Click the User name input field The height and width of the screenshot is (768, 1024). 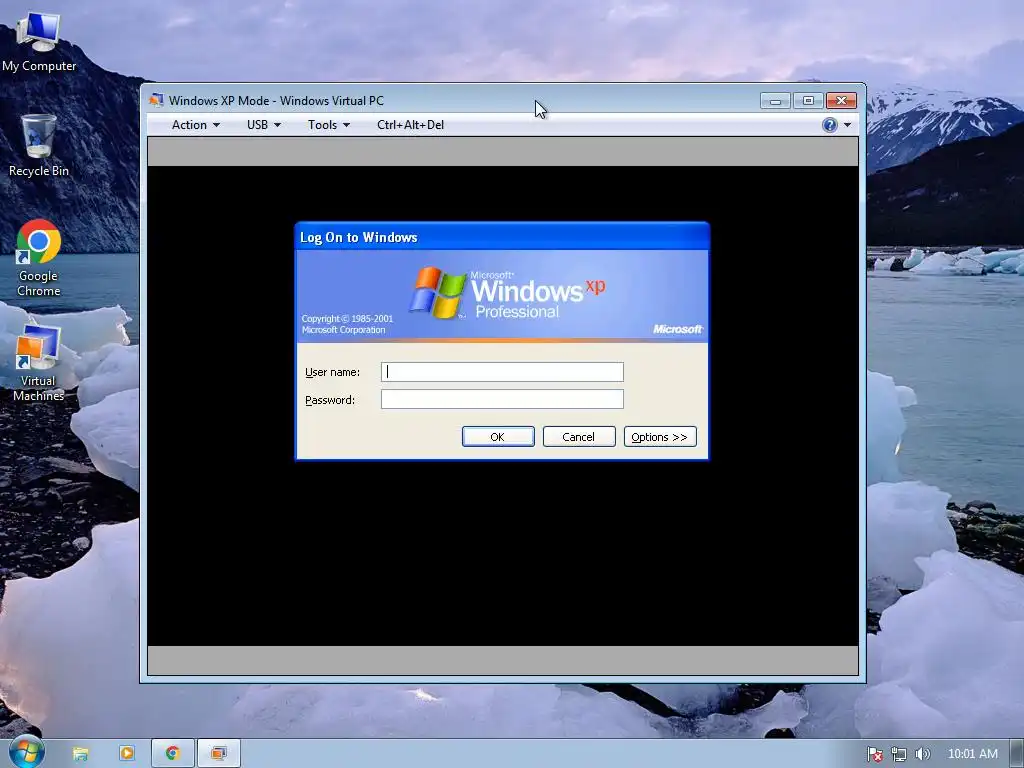[502, 372]
